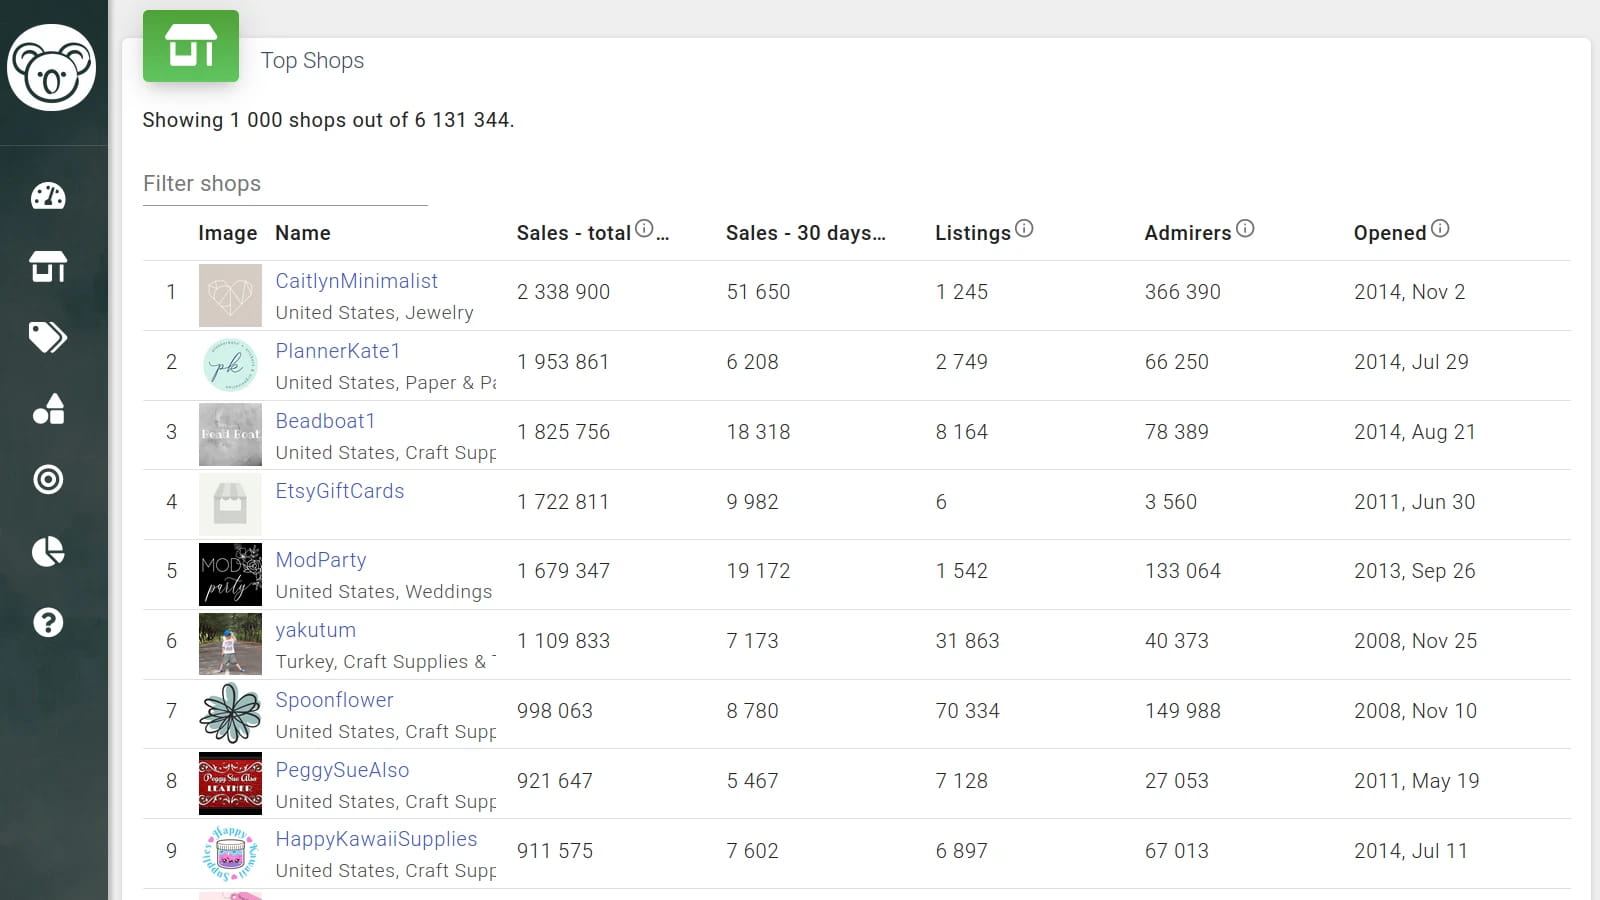Click the Top Shops page title
Screen dimensions: 1600x900
click(312, 61)
